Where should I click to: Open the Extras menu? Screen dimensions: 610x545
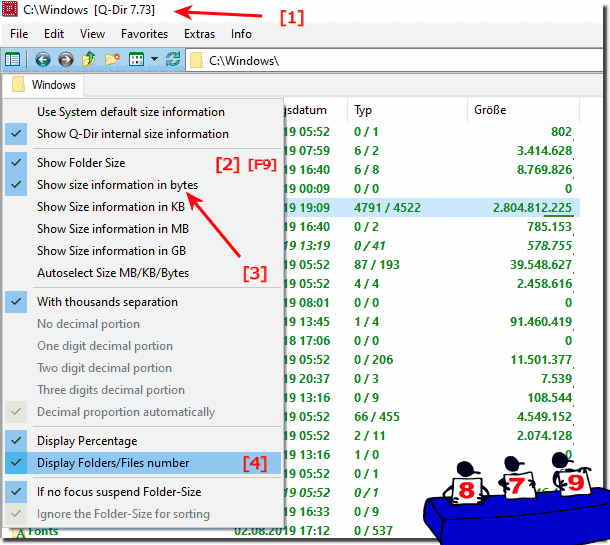tap(199, 34)
